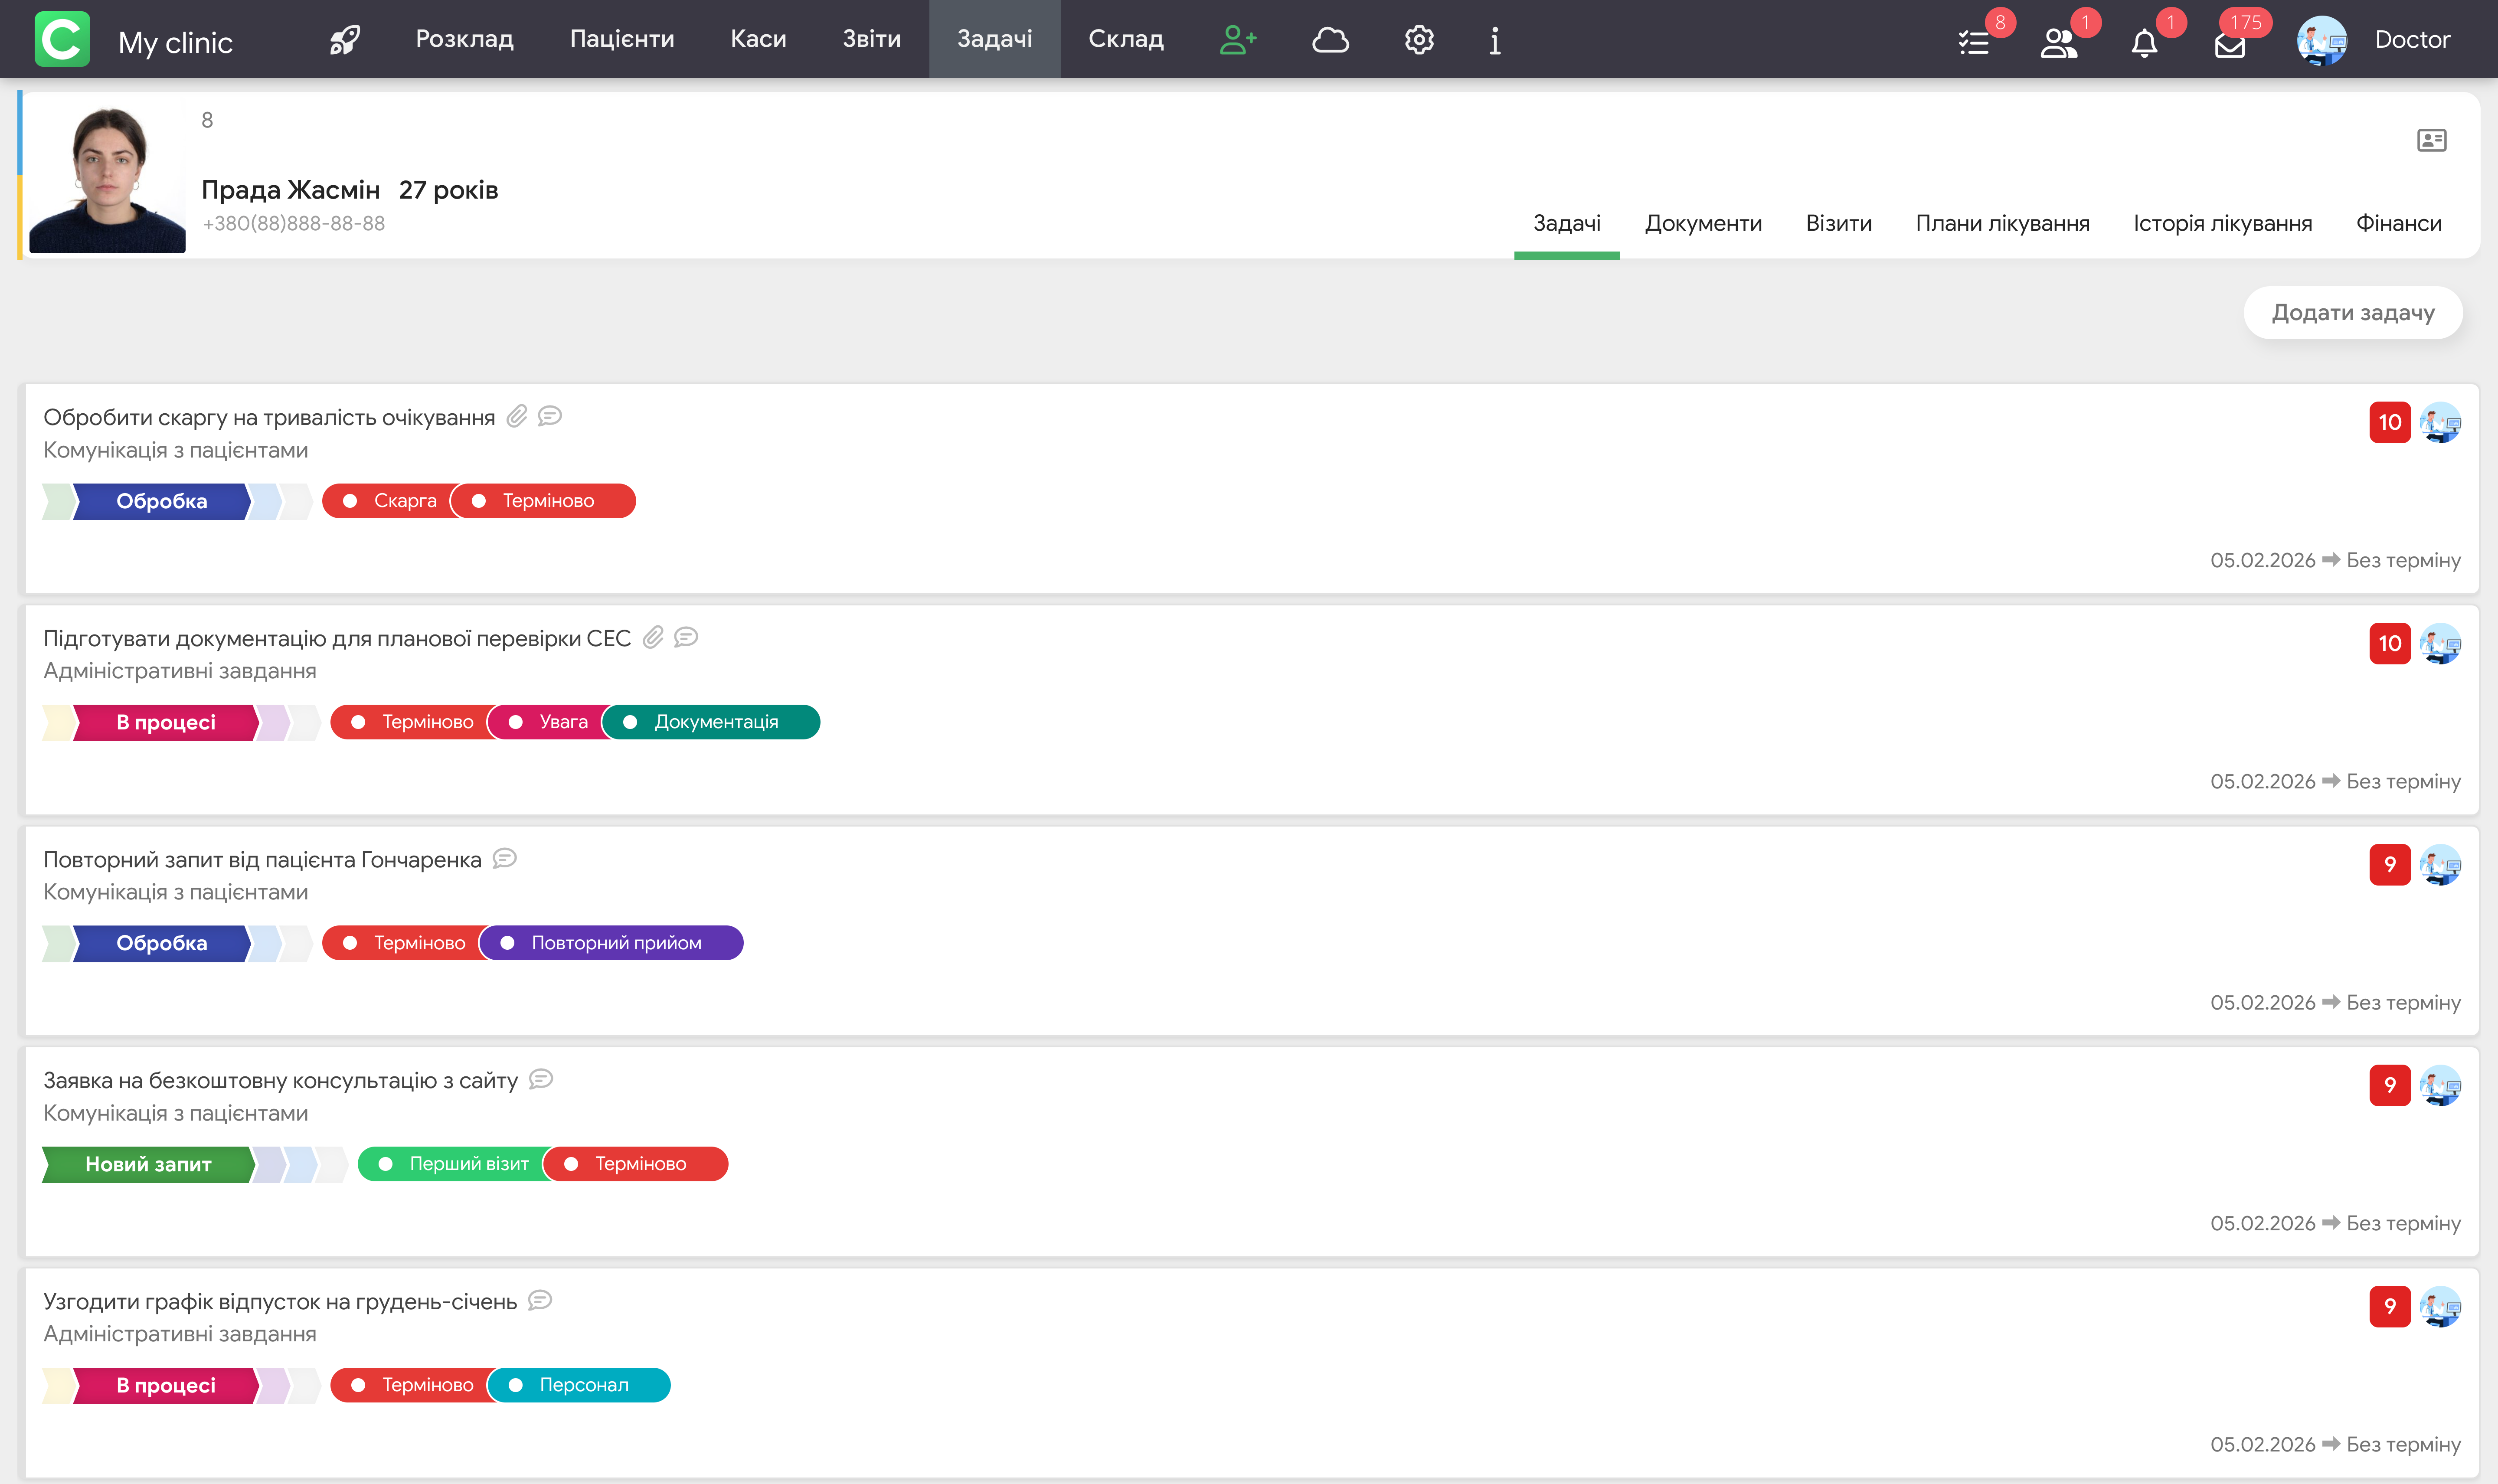
Task: Click the bell notifications icon
Action: coord(2144,42)
